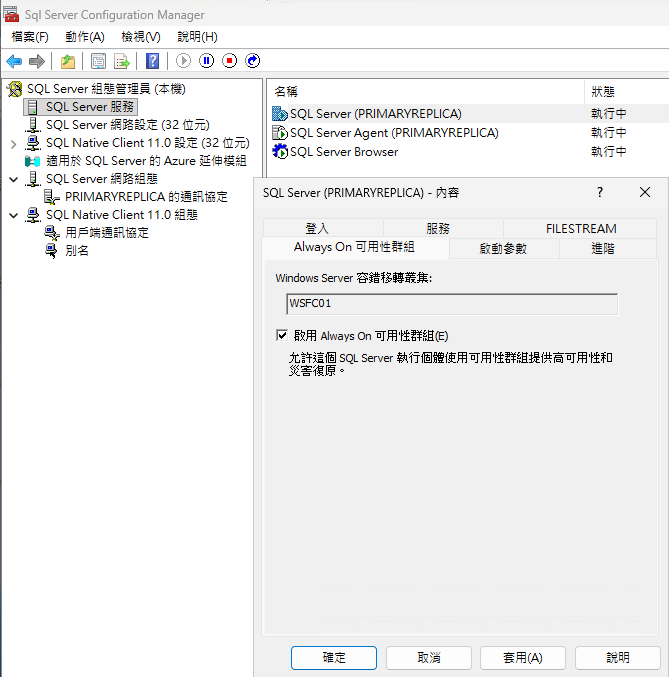Collapse the SQL Server 網路組態 node

pyautogui.click(x=14, y=179)
